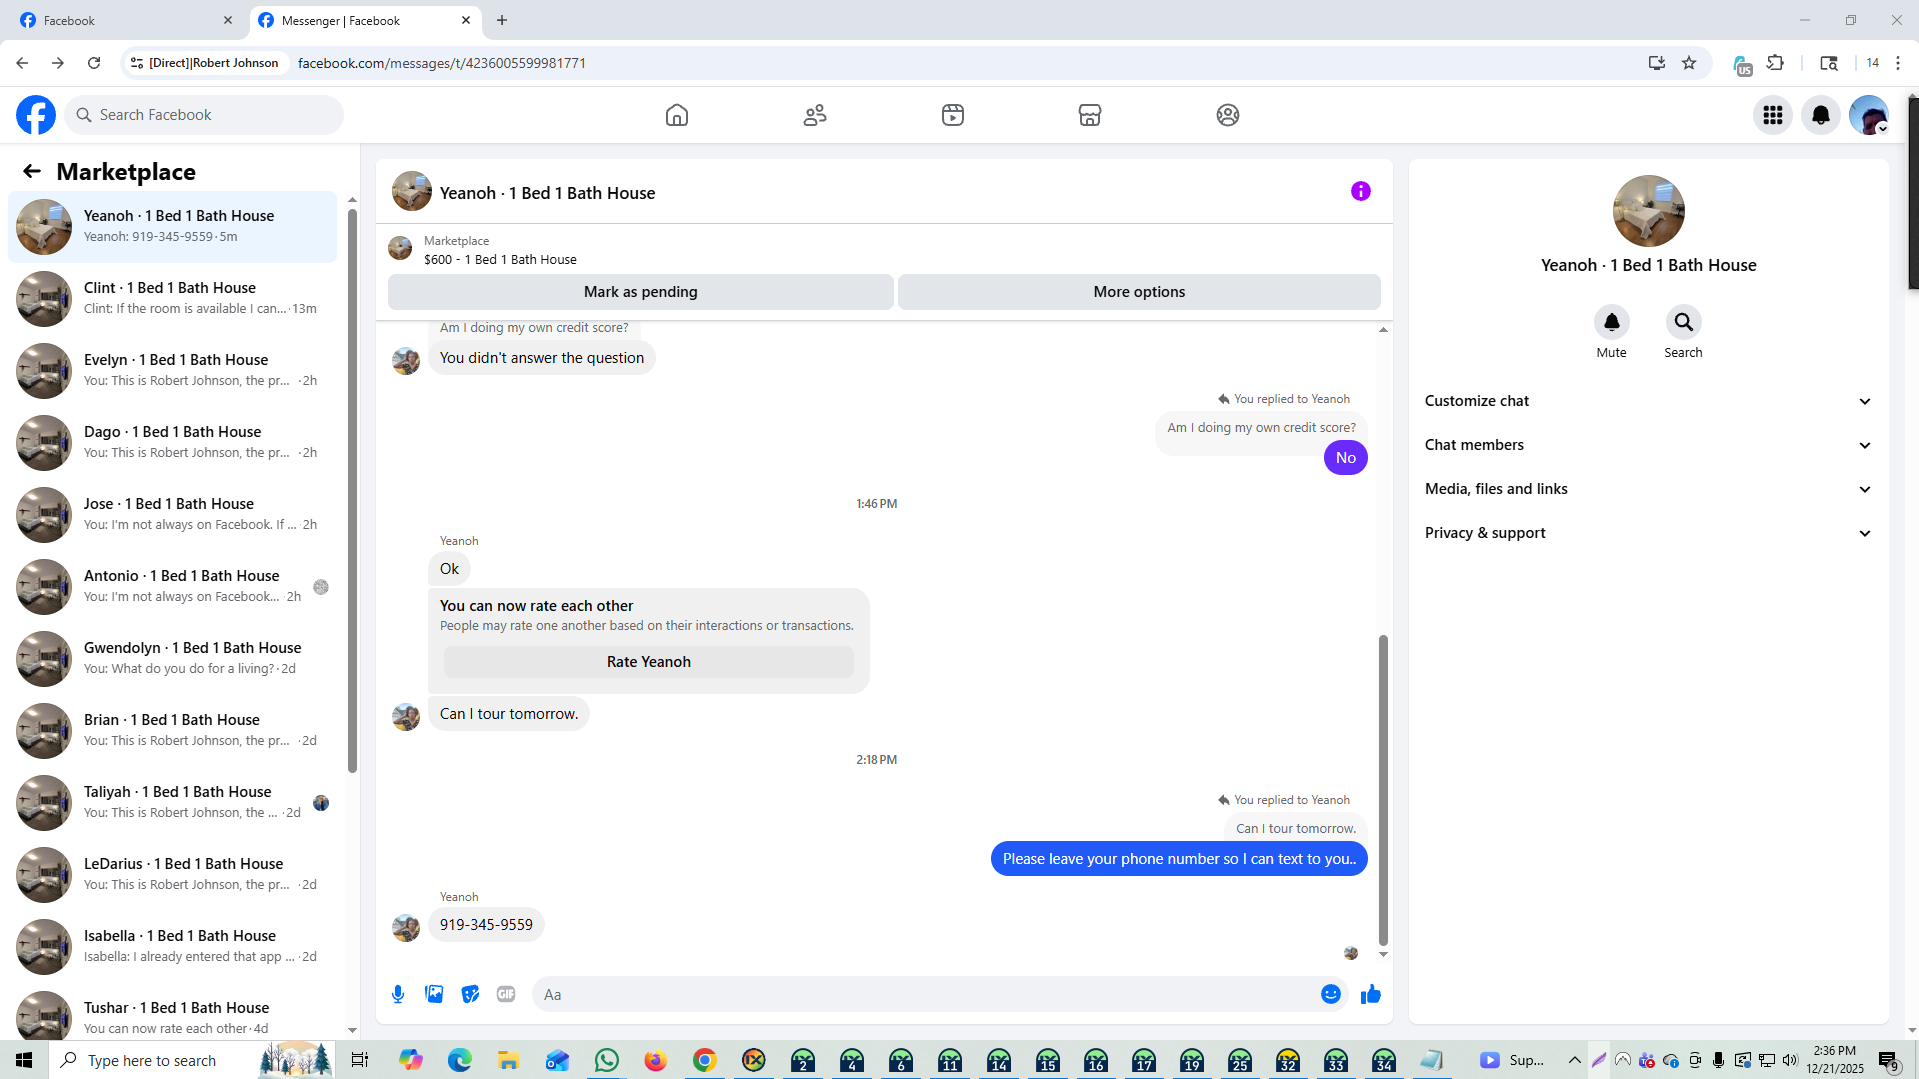Screen dimensions: 1919x1079
Task: Choose a GIF
Action: point(506,994)
